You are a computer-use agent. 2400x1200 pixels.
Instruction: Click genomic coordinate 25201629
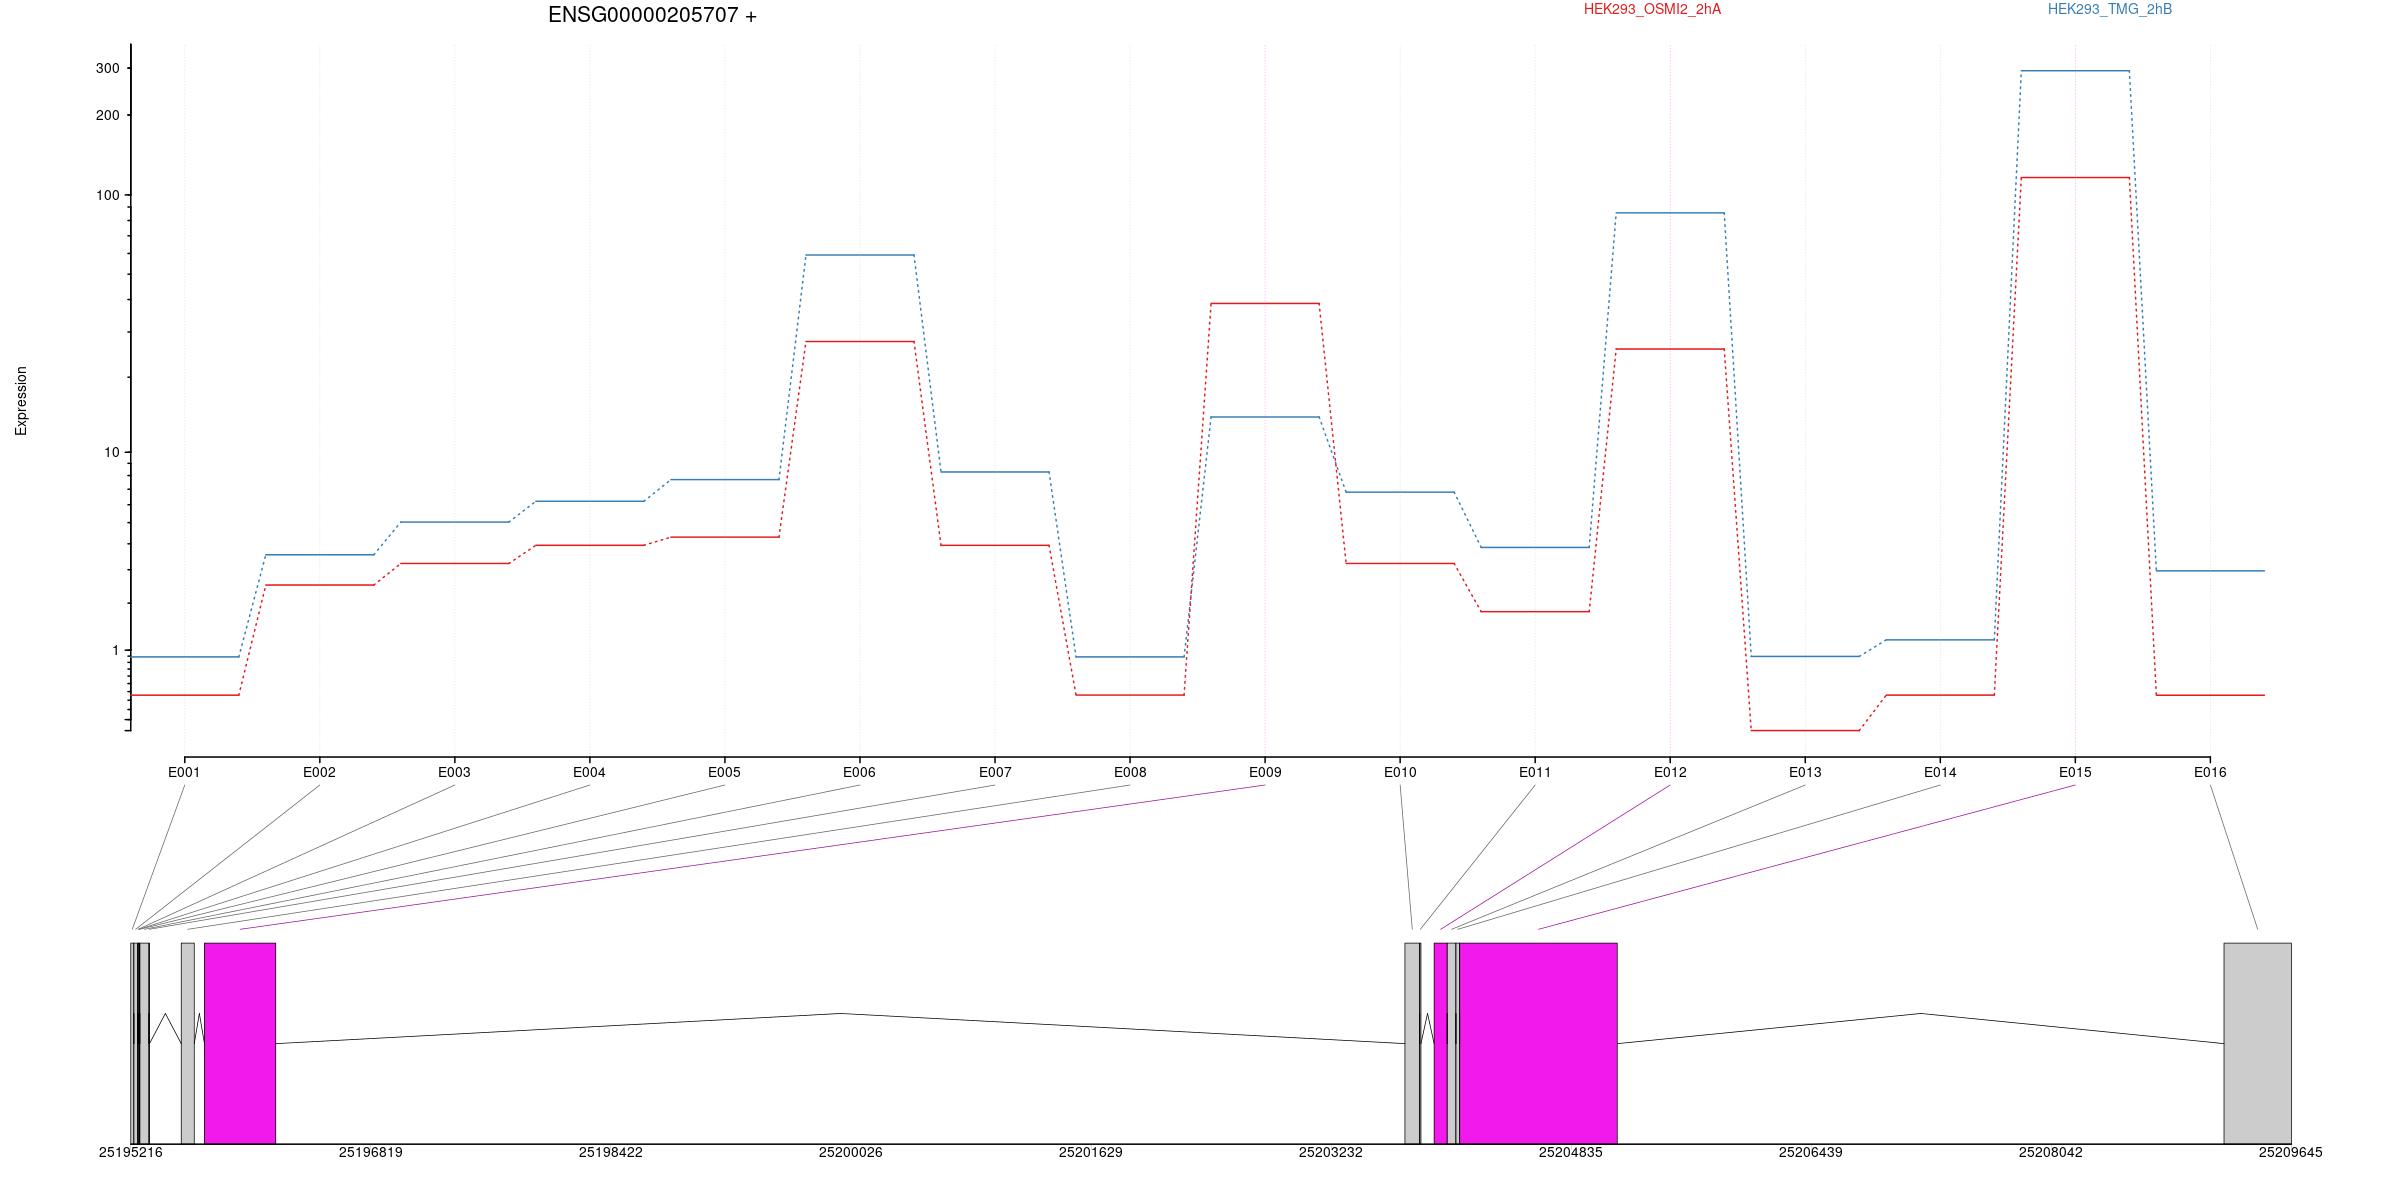tap(1090, 1153)
